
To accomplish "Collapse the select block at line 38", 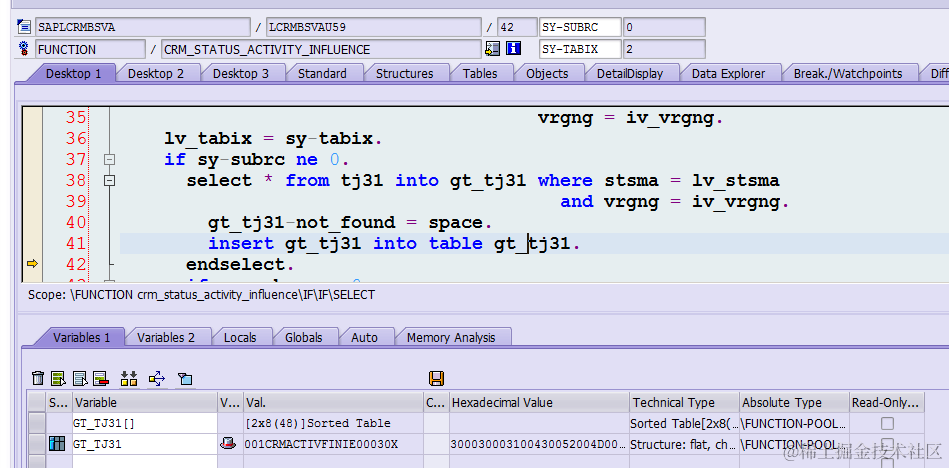I will [x=110, y=180].
